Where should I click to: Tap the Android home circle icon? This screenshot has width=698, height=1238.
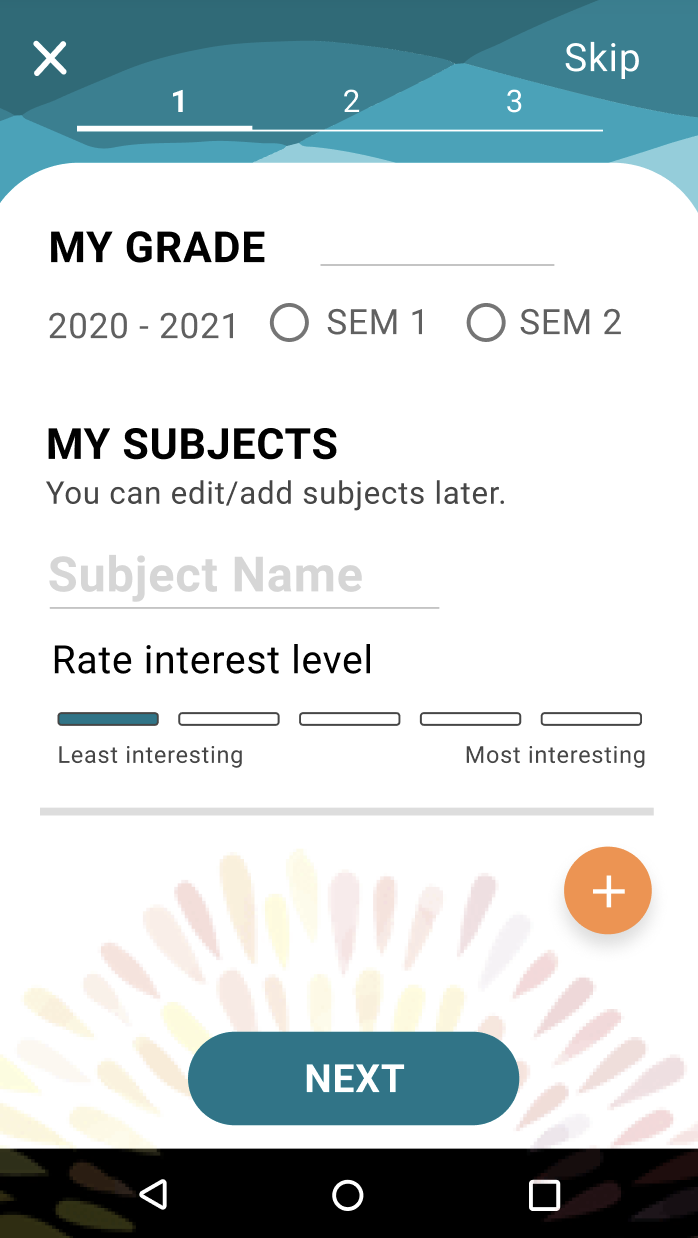point(348,1195)
